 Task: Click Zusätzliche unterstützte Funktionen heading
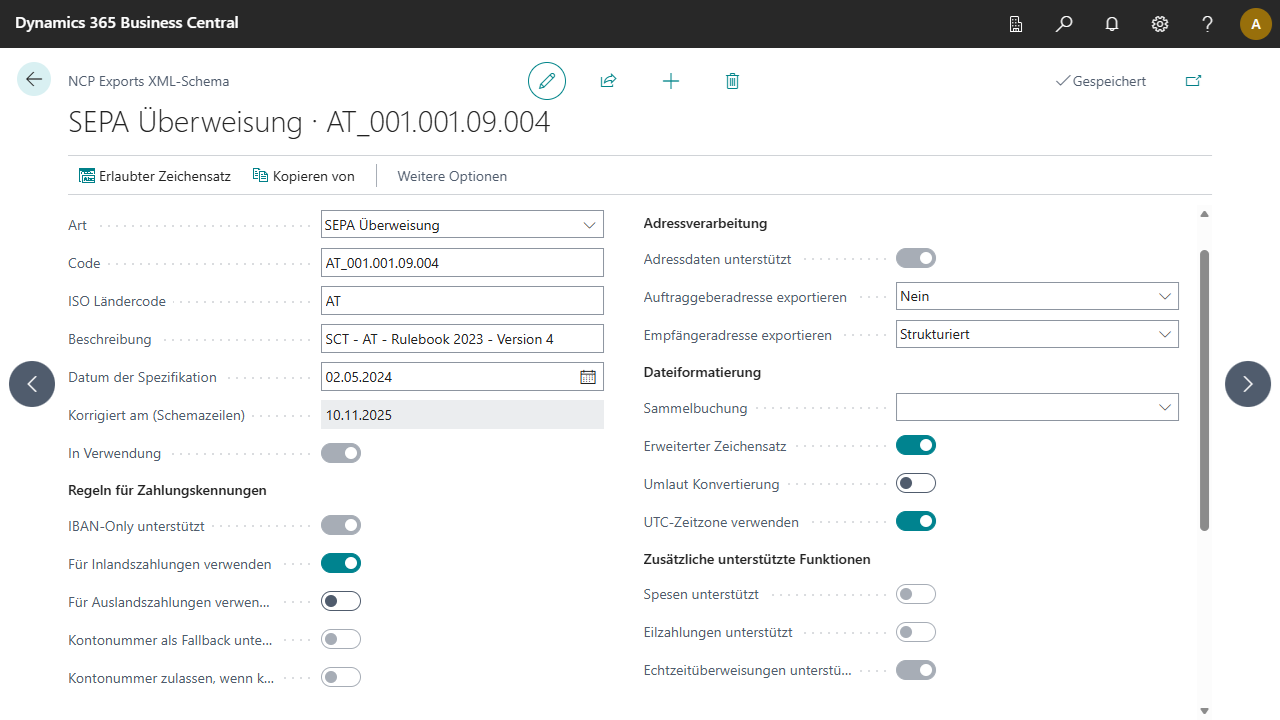click(757, 559)
